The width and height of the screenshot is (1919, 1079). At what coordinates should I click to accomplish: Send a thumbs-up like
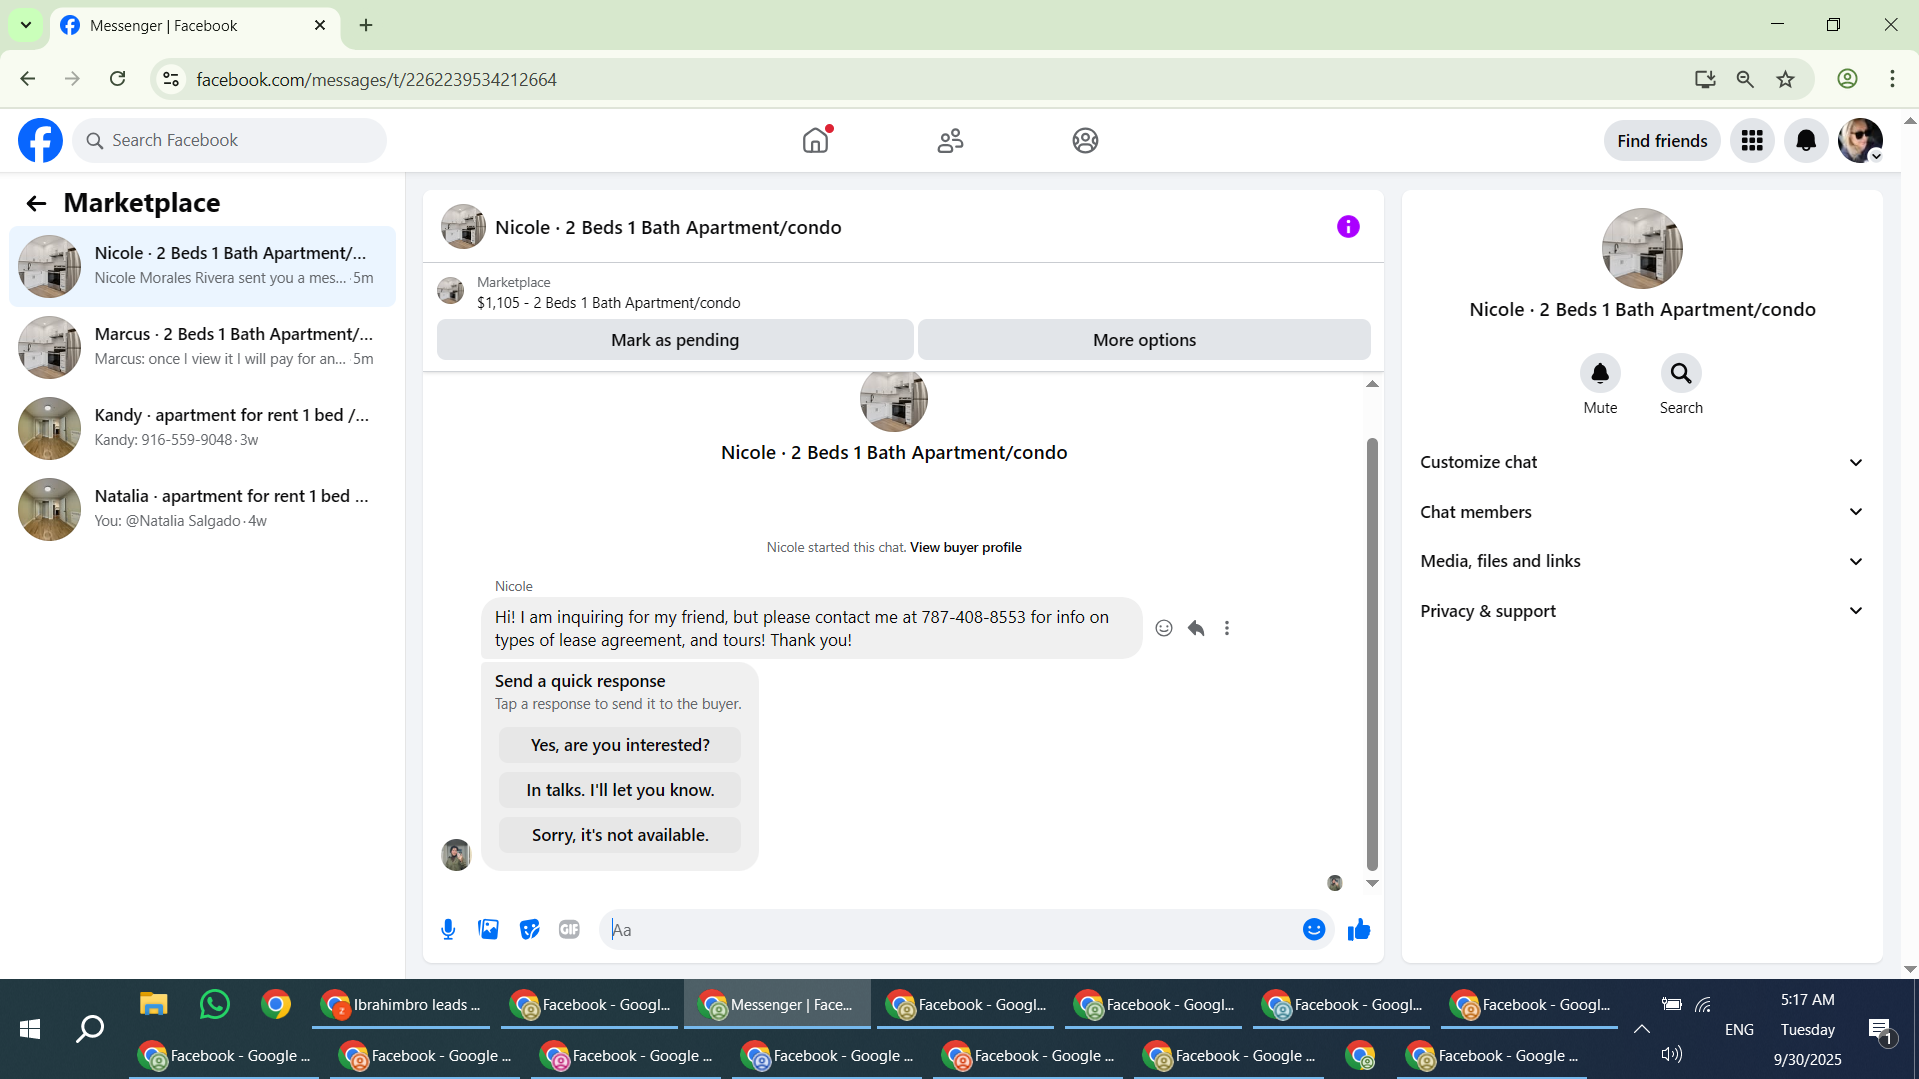coord(1358,930)
